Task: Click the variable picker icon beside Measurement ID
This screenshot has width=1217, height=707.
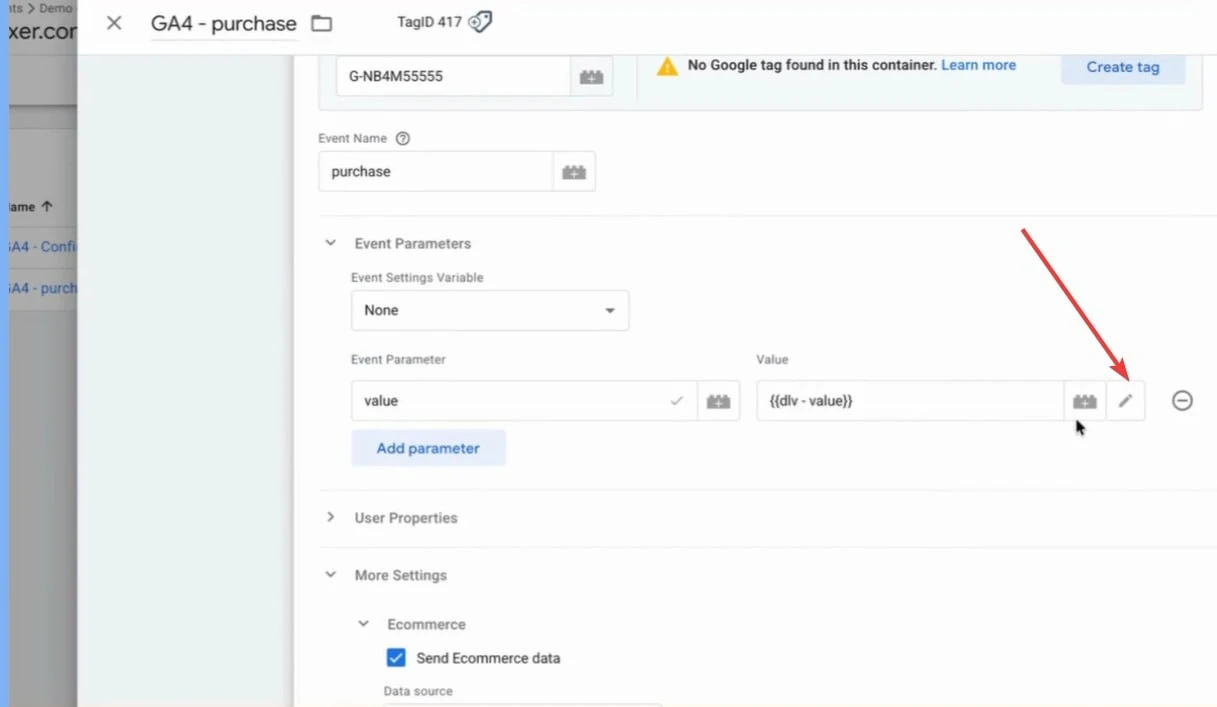Action: pyautogui.click(x=591, y=77)
